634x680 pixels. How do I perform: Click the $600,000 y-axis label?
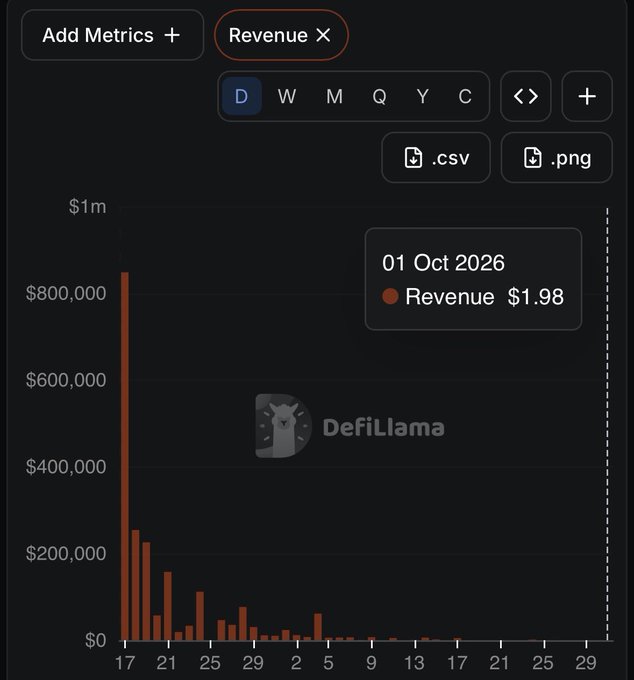66,380
